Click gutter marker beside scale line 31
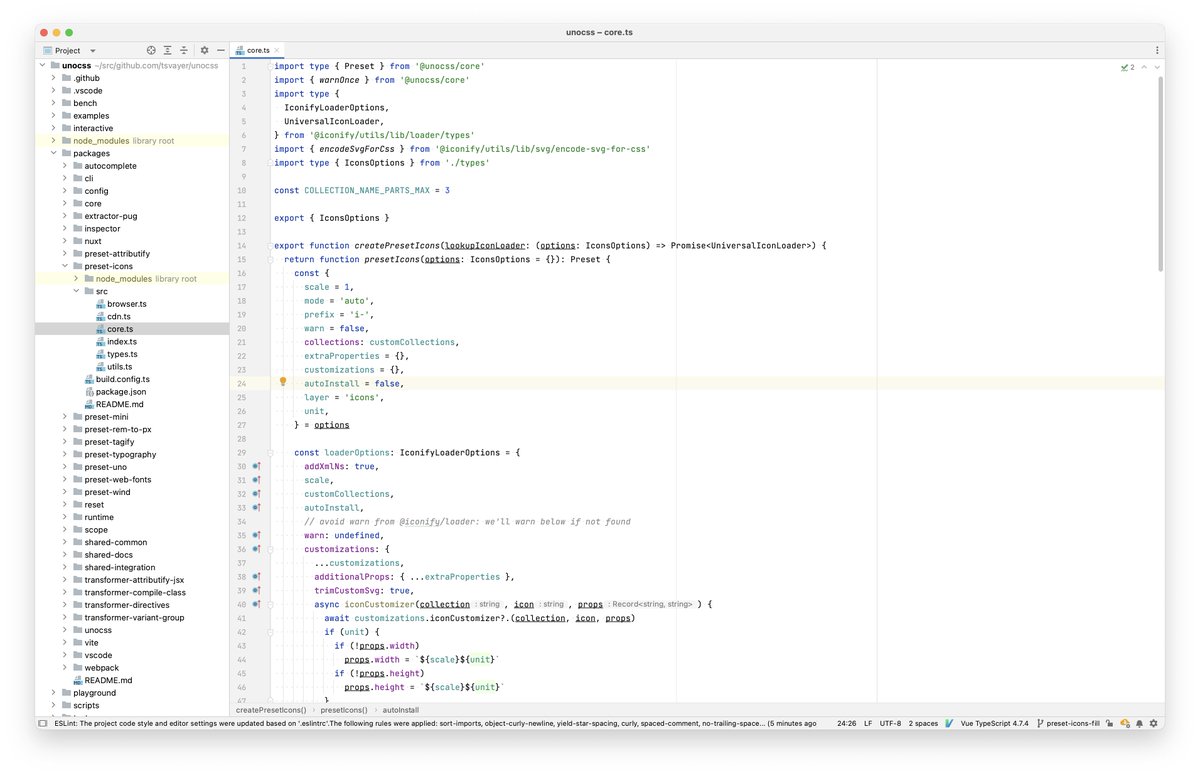 [256, 480]
